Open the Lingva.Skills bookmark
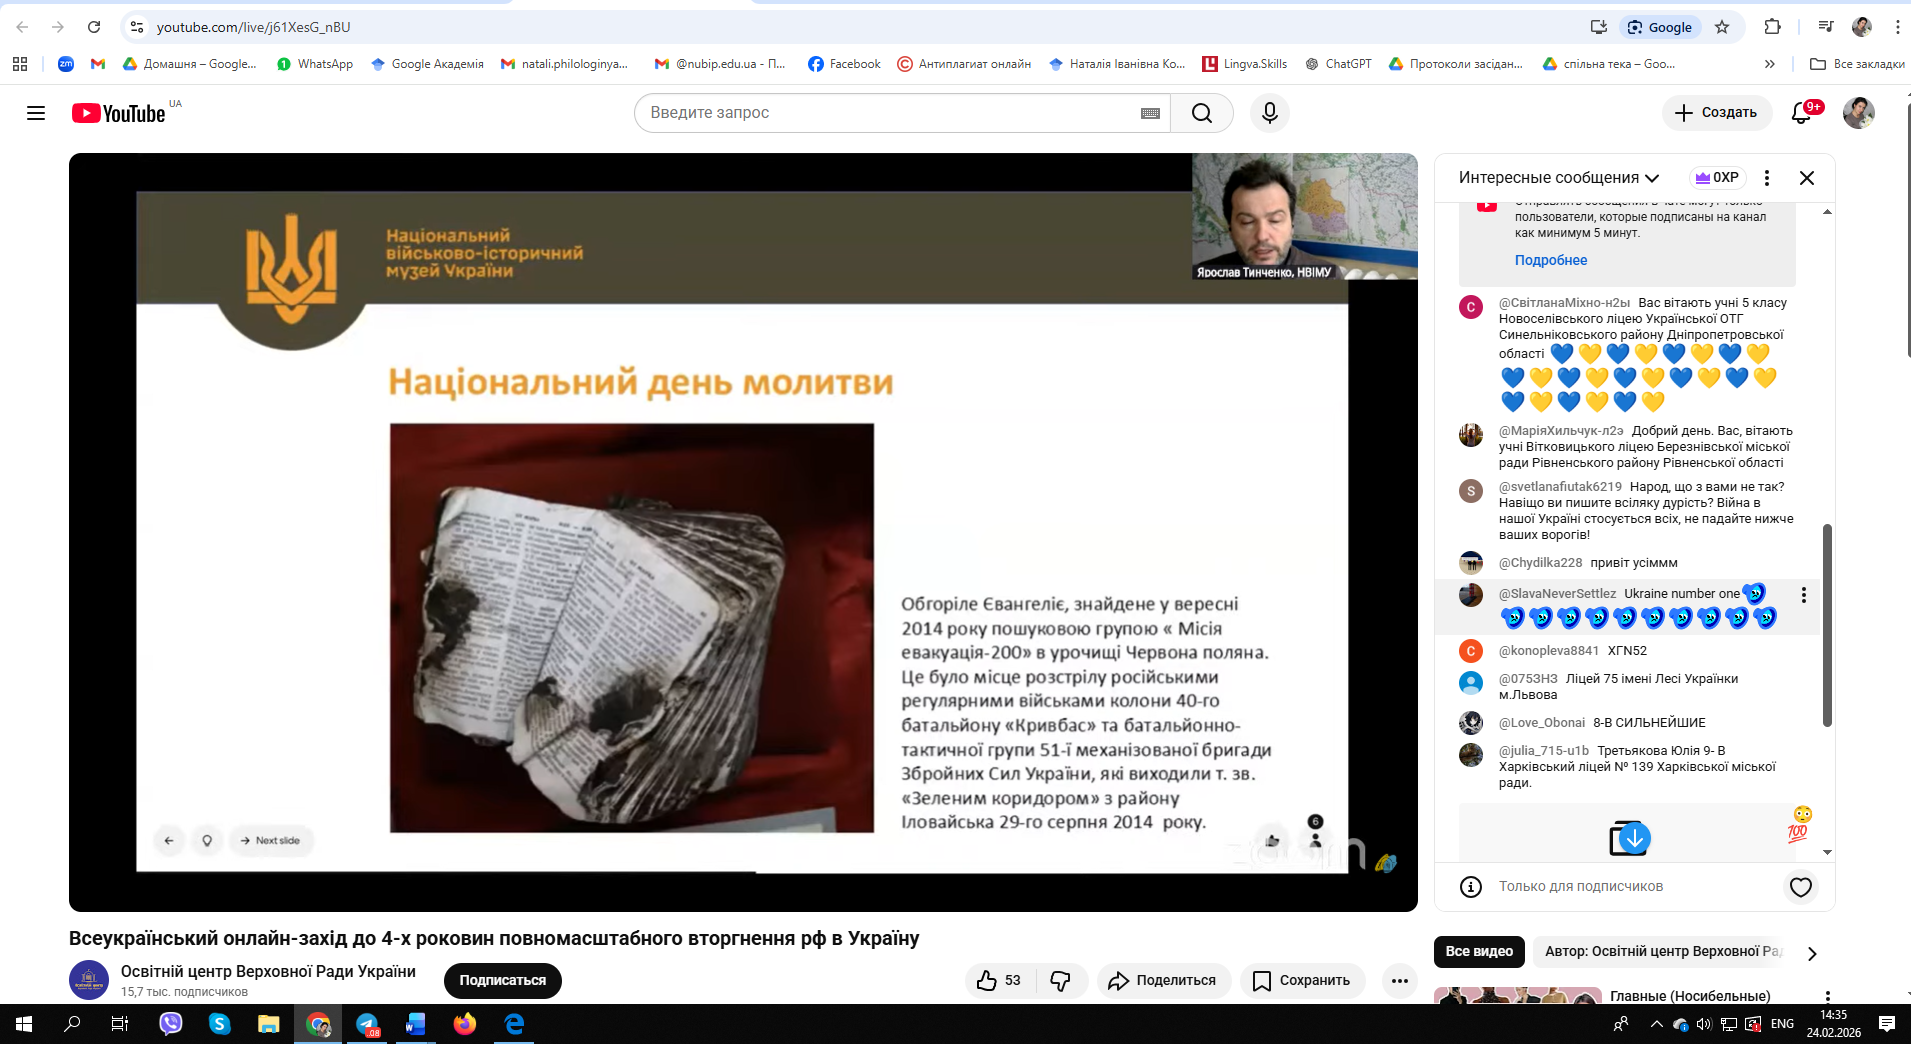The image size is (1911, 1044). click(1245, 64)
